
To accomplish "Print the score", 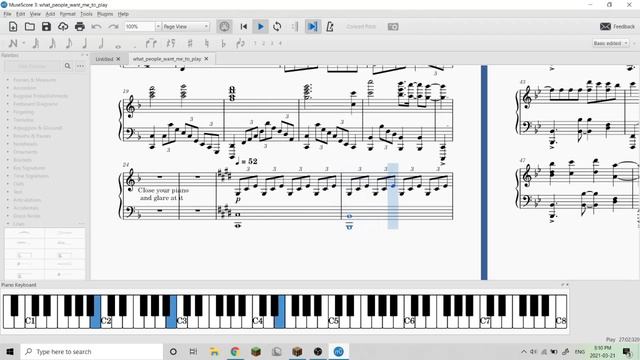I will (80, 27).
